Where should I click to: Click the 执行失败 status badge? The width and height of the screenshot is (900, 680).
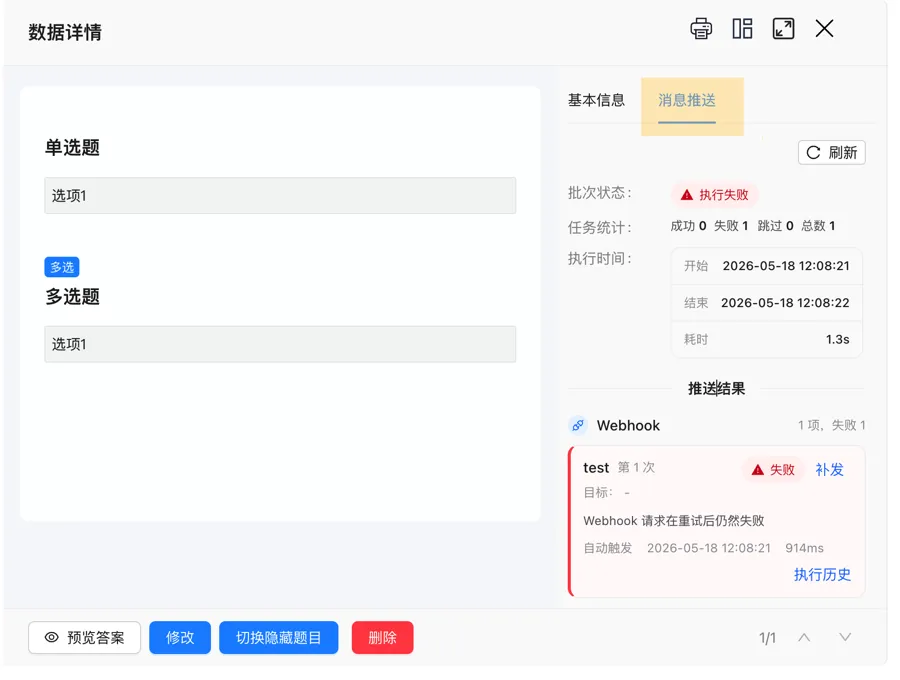pos(715,195)
